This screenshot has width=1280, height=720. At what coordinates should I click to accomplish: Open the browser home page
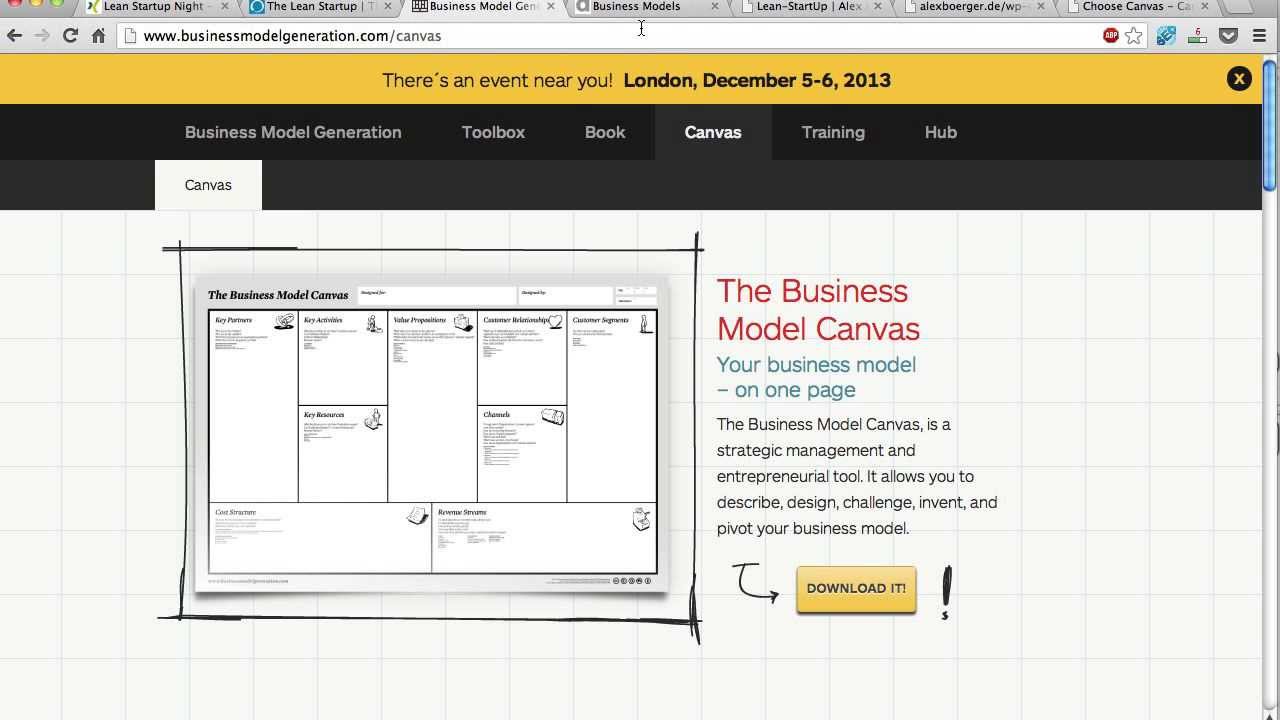click(98, 36)
